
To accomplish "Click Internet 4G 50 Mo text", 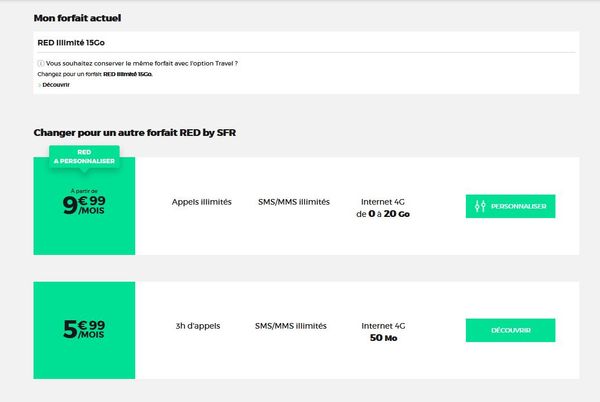I will click(381, 331).
